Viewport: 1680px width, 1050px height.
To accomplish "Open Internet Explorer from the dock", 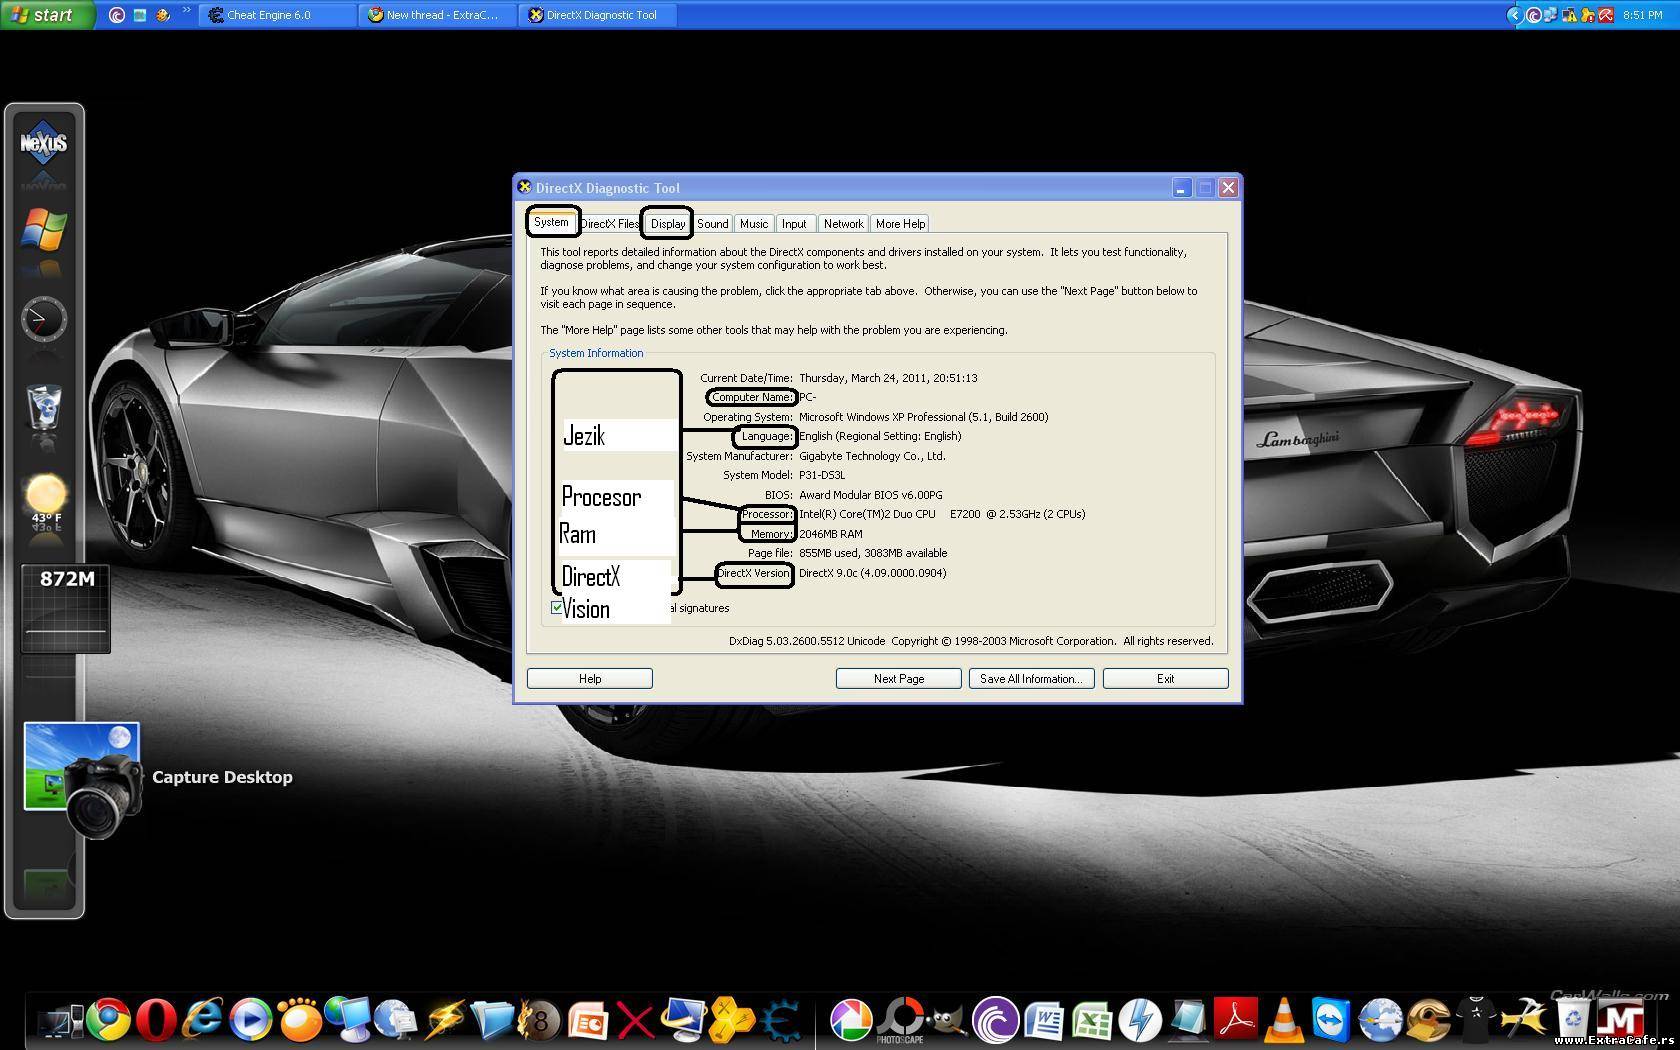I will click(x=204, y=1021).
